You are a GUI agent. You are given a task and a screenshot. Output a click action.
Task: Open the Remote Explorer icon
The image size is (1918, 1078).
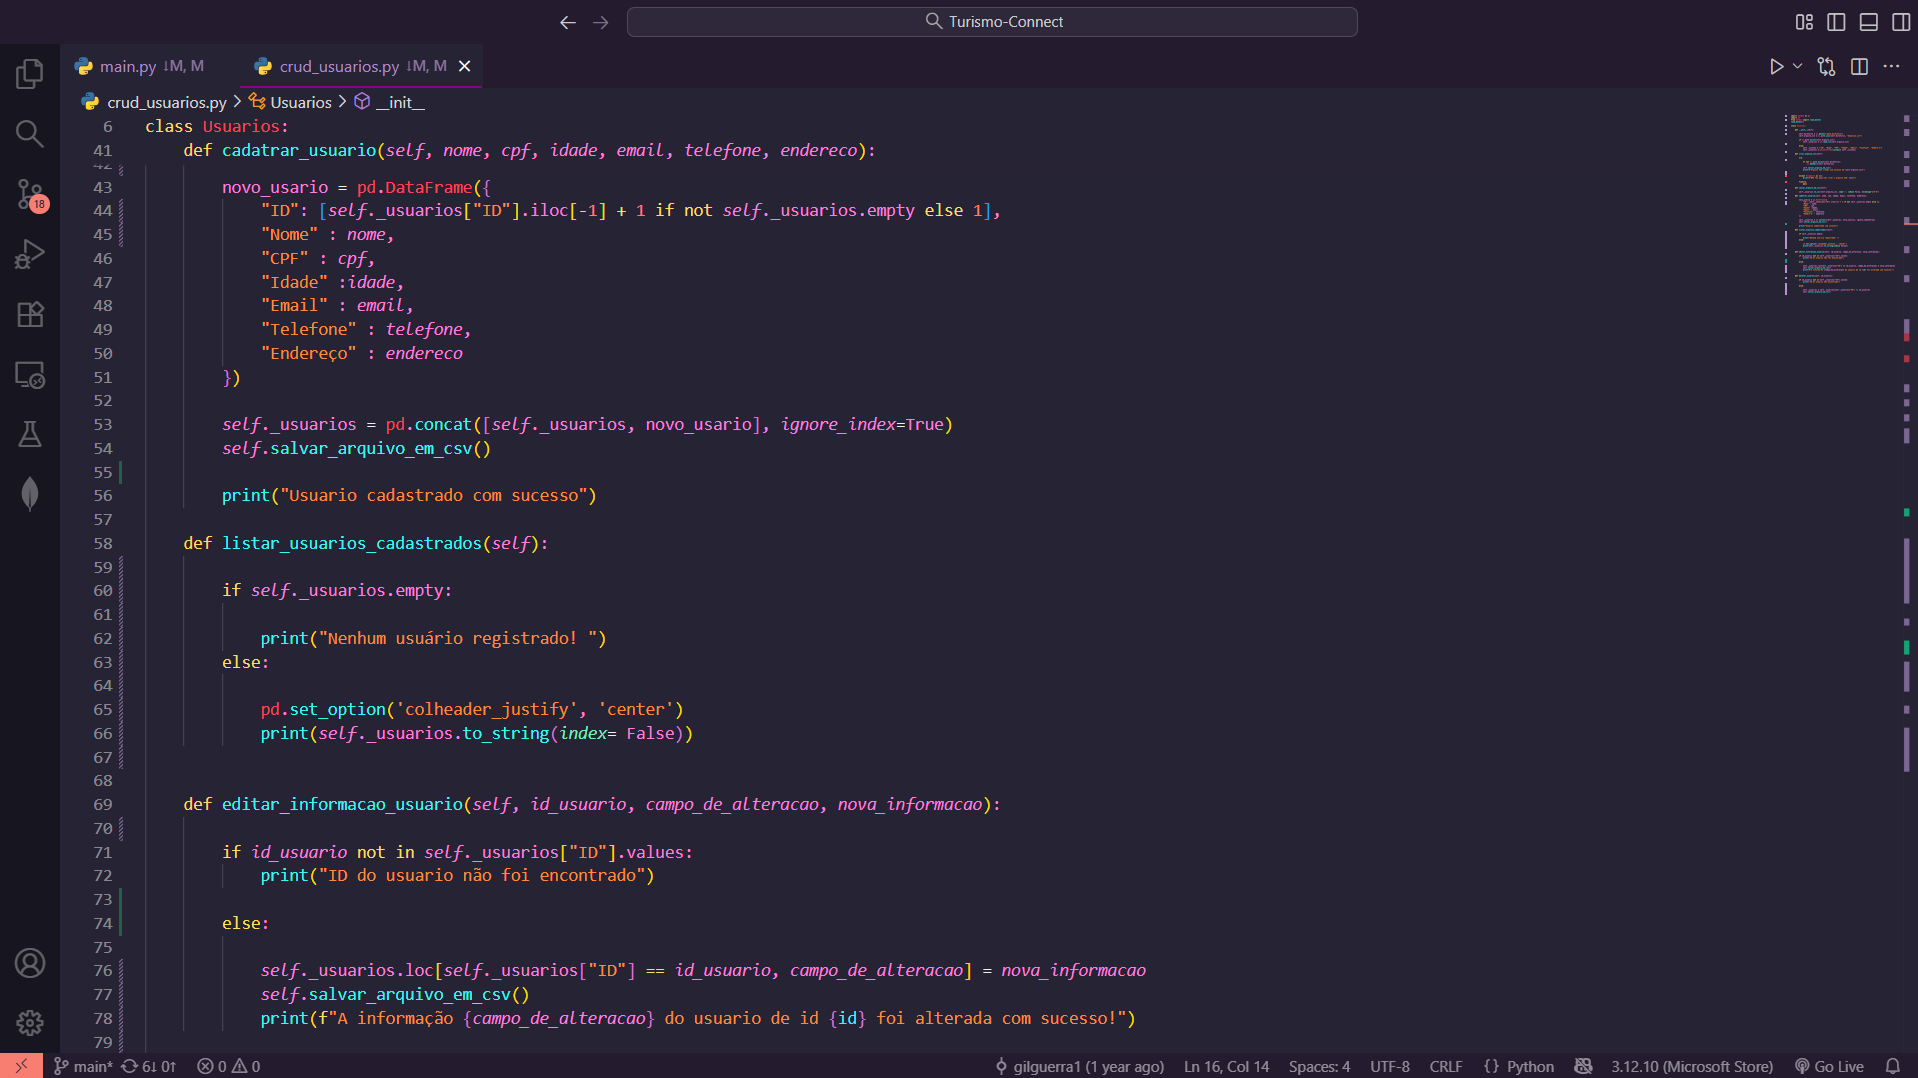pos(30,375)
